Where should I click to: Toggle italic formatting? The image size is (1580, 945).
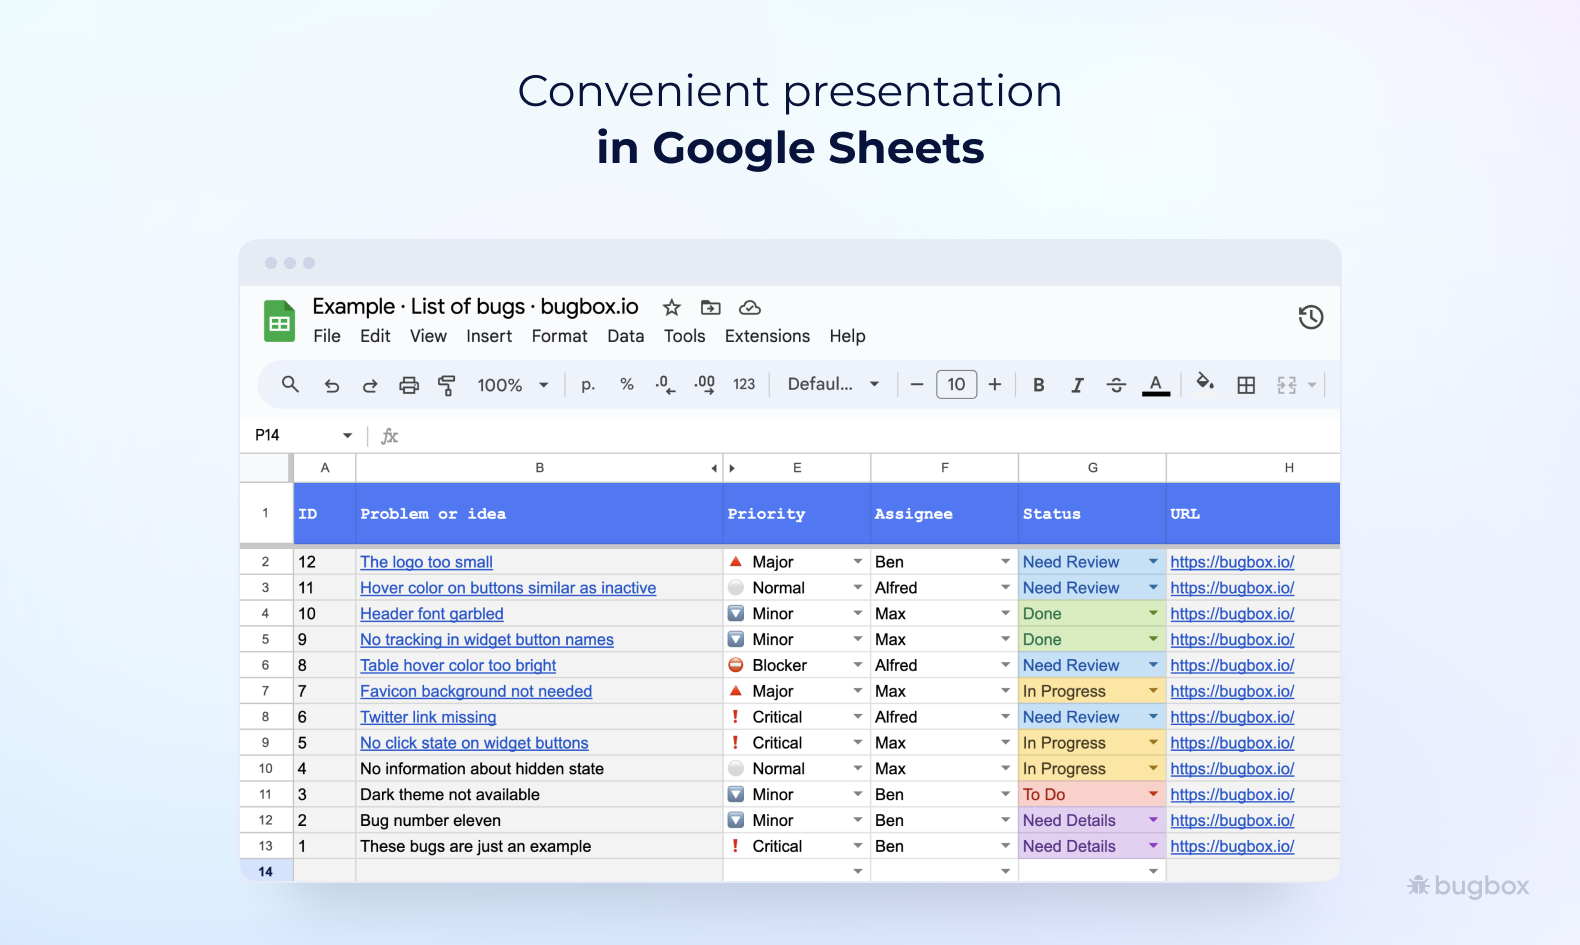[1077, 385]
